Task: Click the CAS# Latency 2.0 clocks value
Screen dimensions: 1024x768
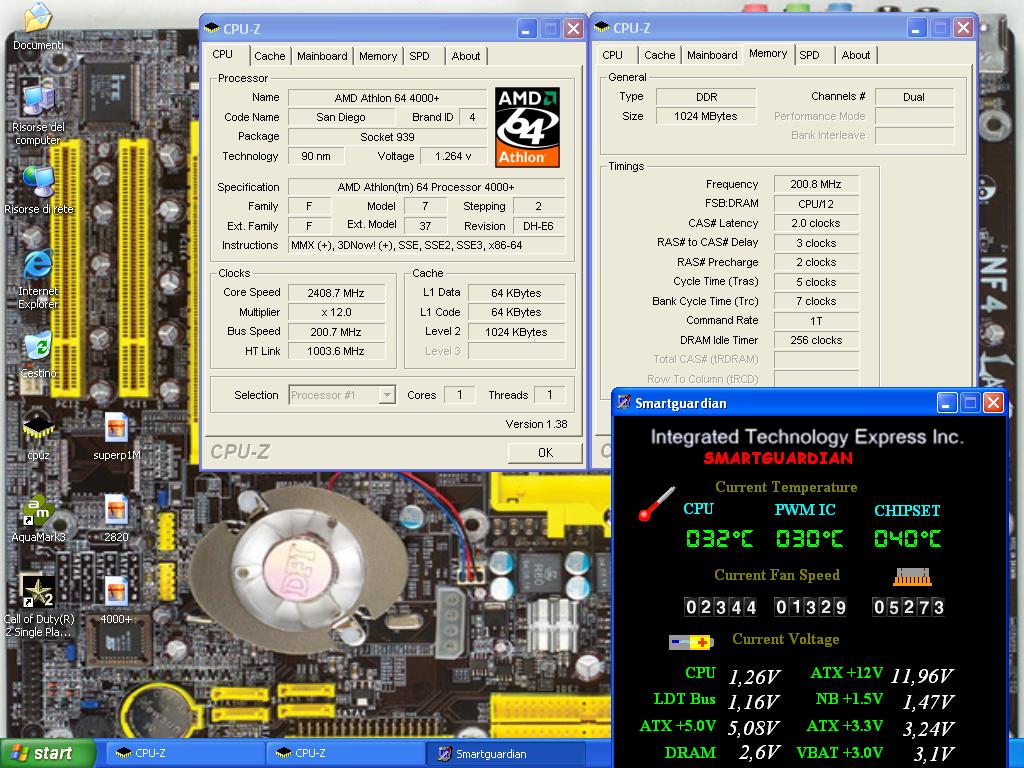Action: coord(816,223)
